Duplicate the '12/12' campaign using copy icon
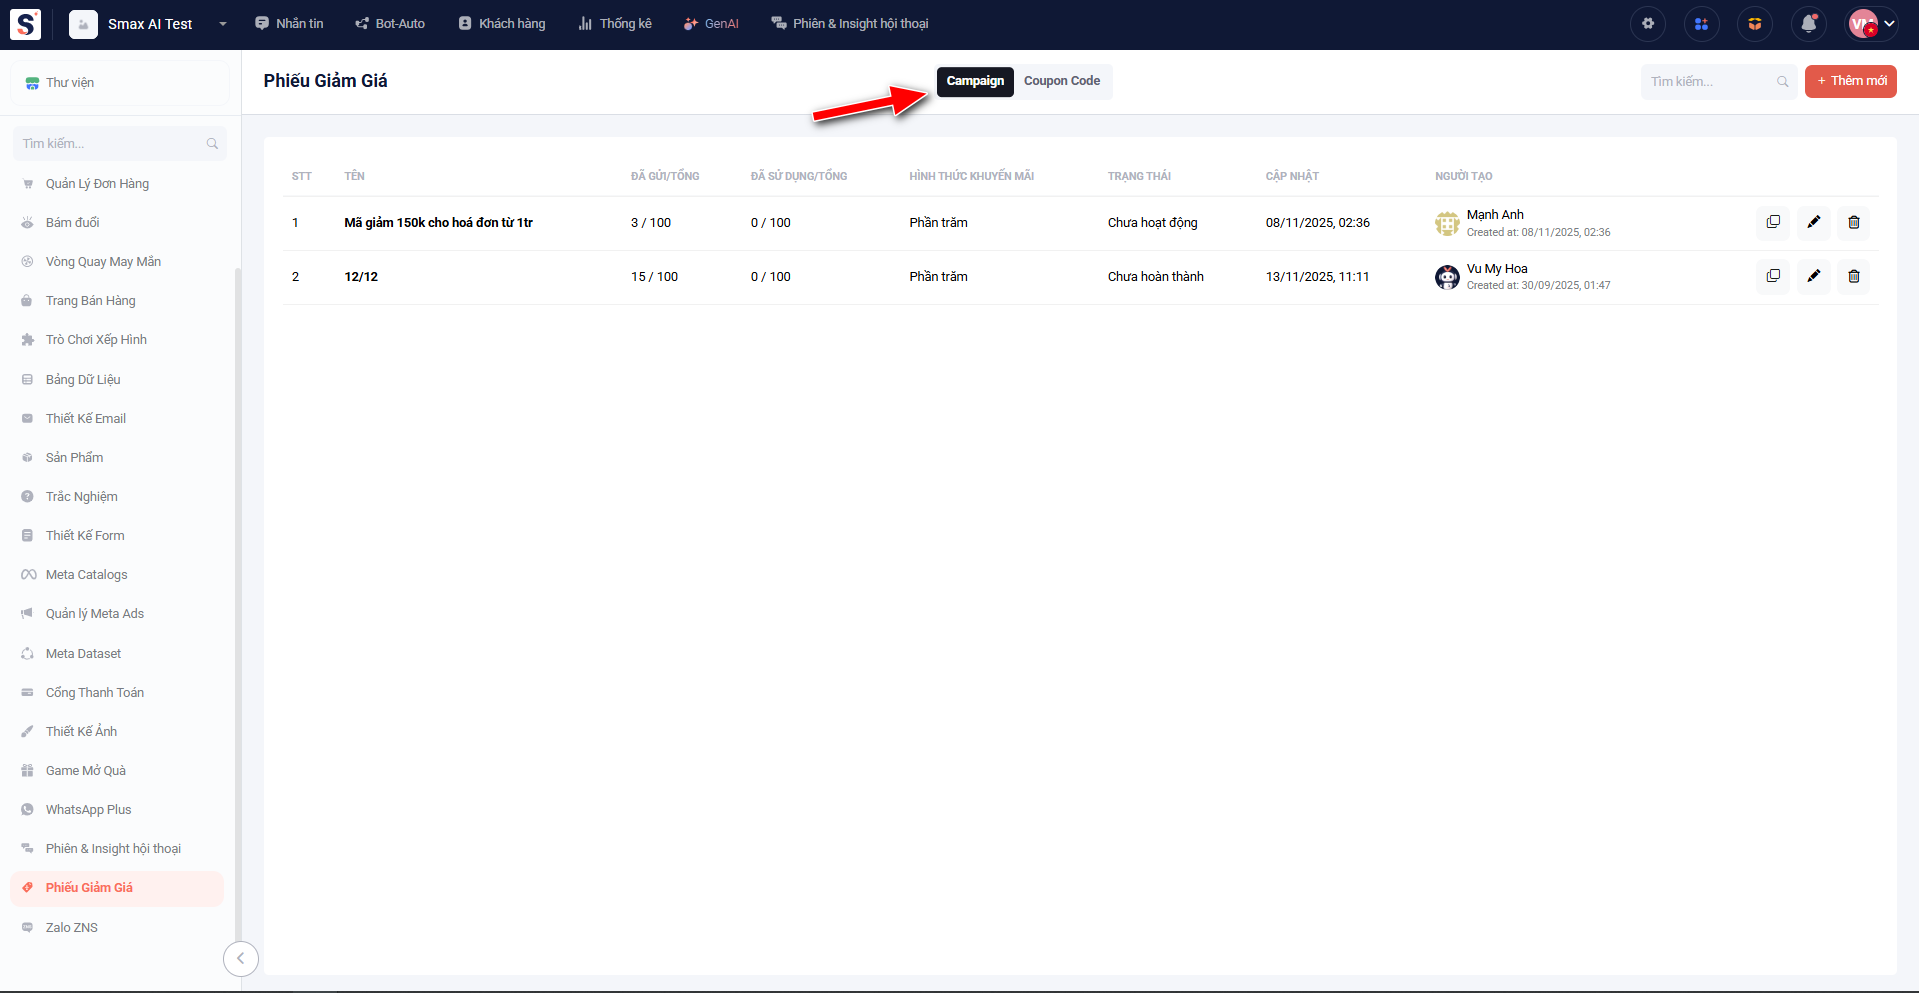This screenshot has width=1919, height=993. click(1773, 276)
